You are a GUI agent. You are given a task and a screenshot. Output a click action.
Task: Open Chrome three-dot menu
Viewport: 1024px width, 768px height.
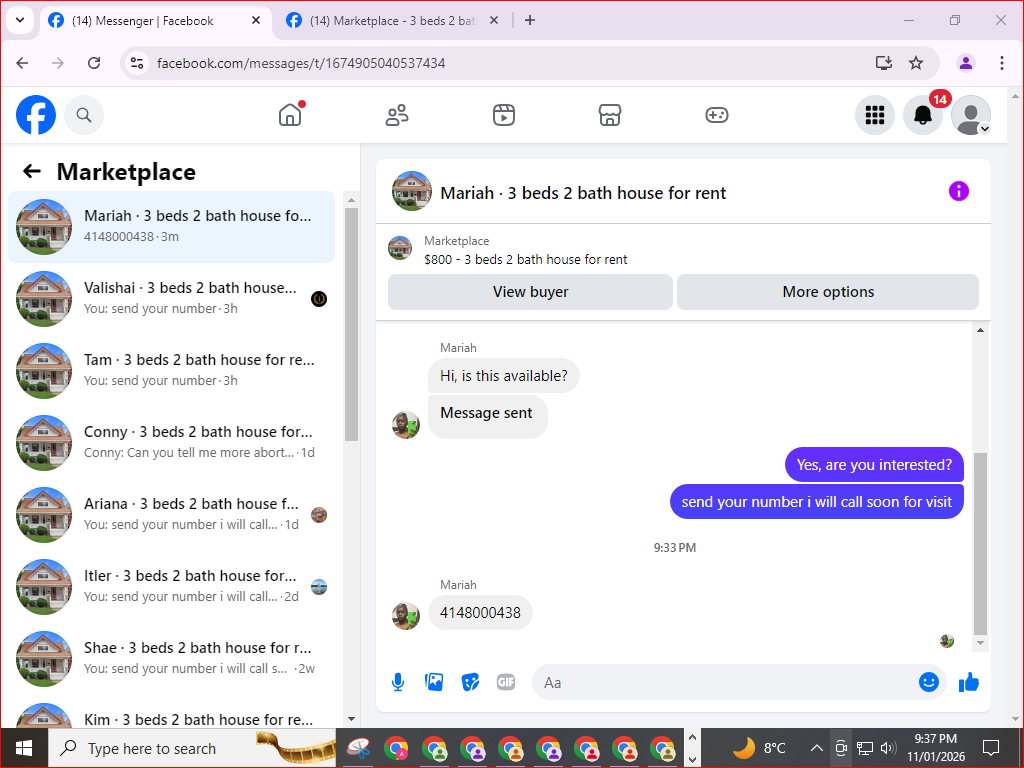click(1001, 63)
